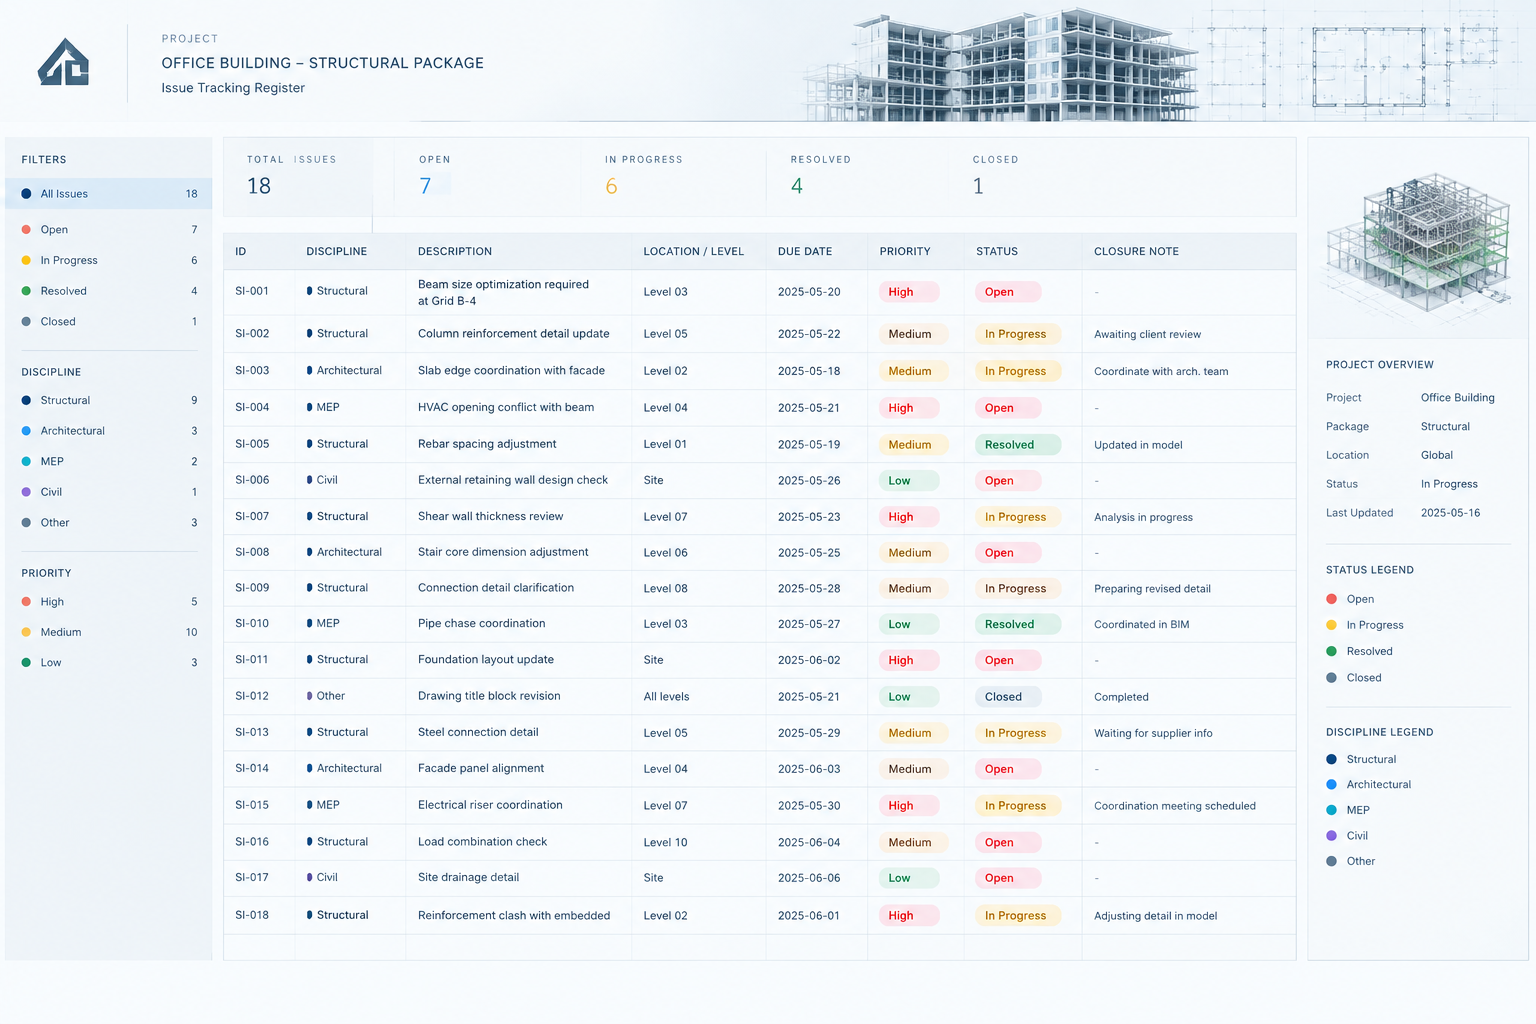Select the All Issues filter
The width and height of the screenshot is (1536, 1024).
tap(108, 194)
